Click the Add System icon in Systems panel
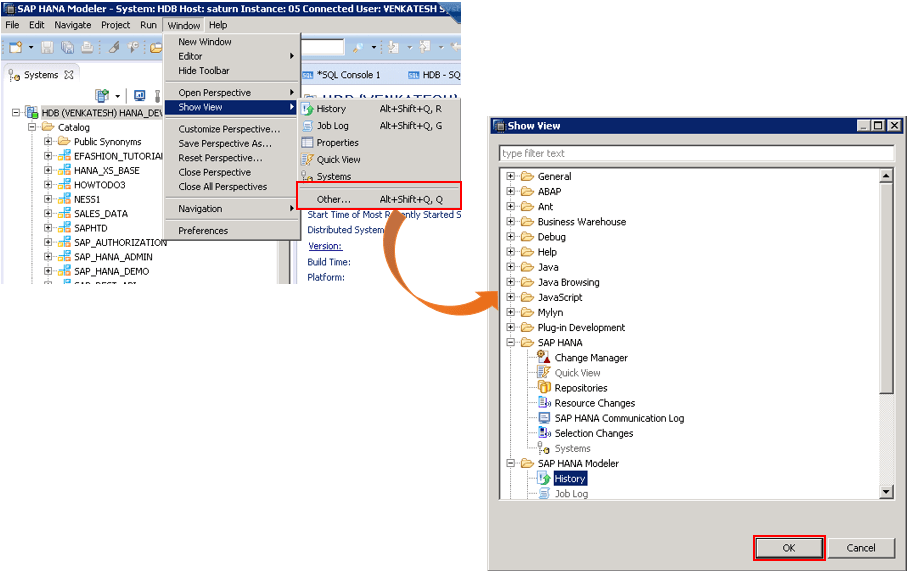The width and height of the screenshot is (908, 572). (x=102, y=95)
